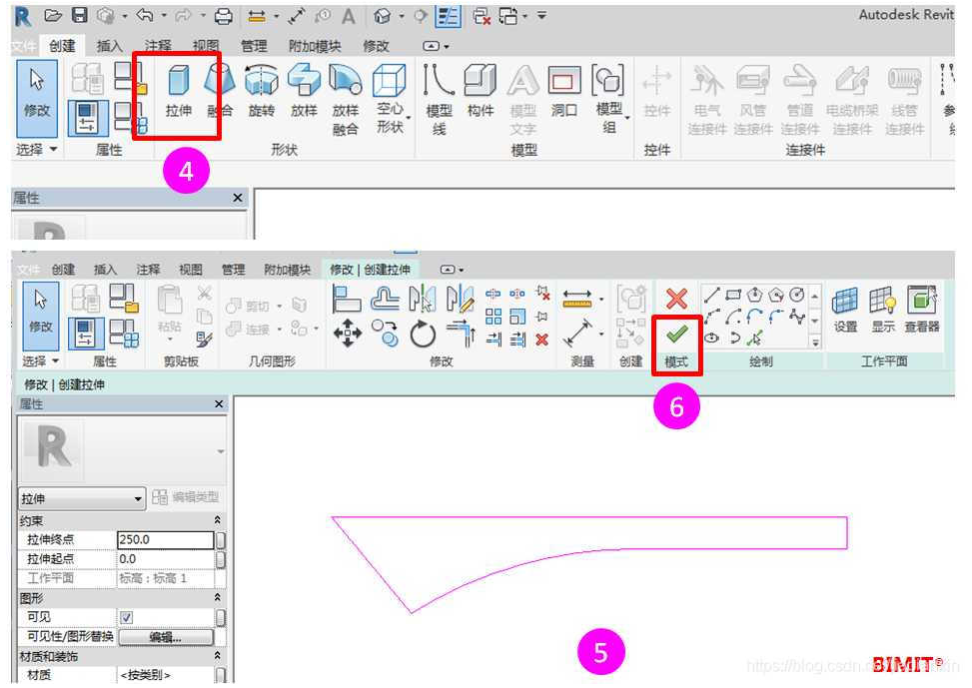Screen dimensions: 972x688
Task: Toggle the 可见 (Visible) checkbox
Action: click(x=126, y=618)
